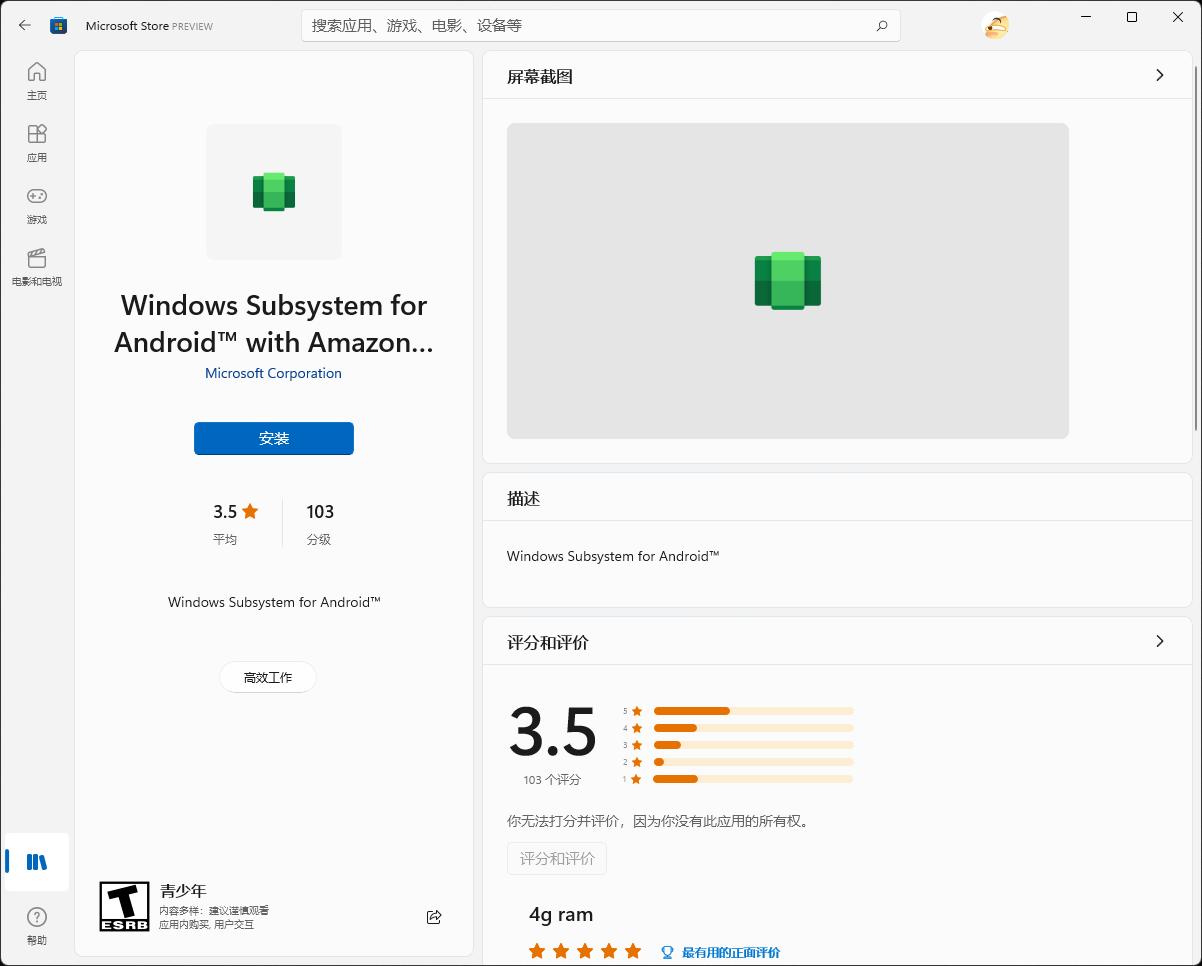Click the Microsoft Store logo icon
The height and width of the screenshot is (966, 1202).
59,26
